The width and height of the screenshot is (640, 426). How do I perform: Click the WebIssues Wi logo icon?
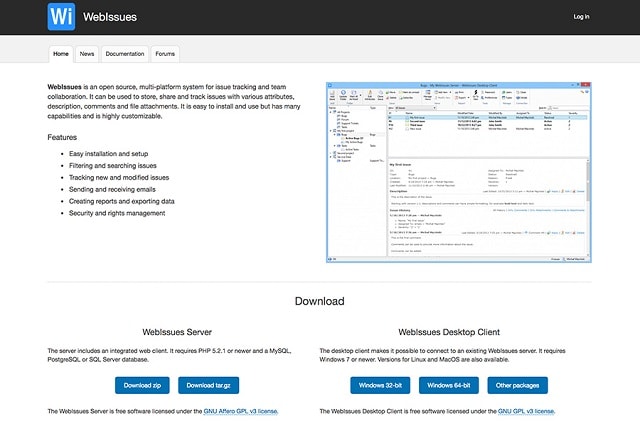tap(61, 17)
